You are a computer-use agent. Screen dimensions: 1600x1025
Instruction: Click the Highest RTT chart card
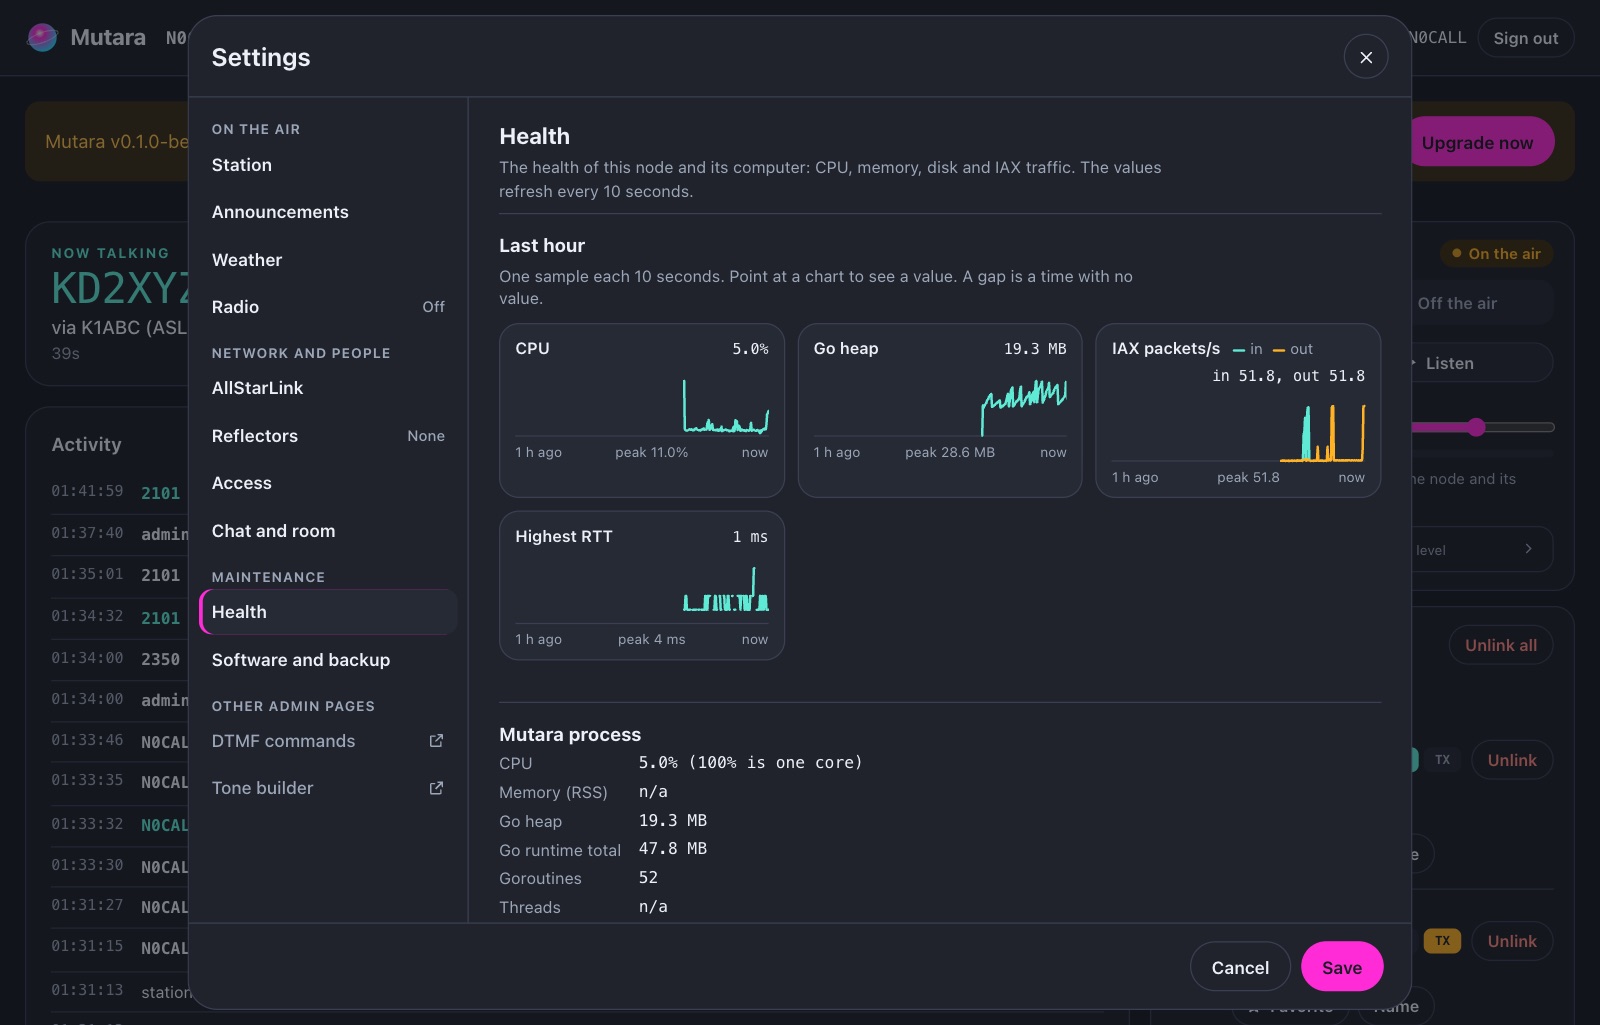click(x=641, y=585)
